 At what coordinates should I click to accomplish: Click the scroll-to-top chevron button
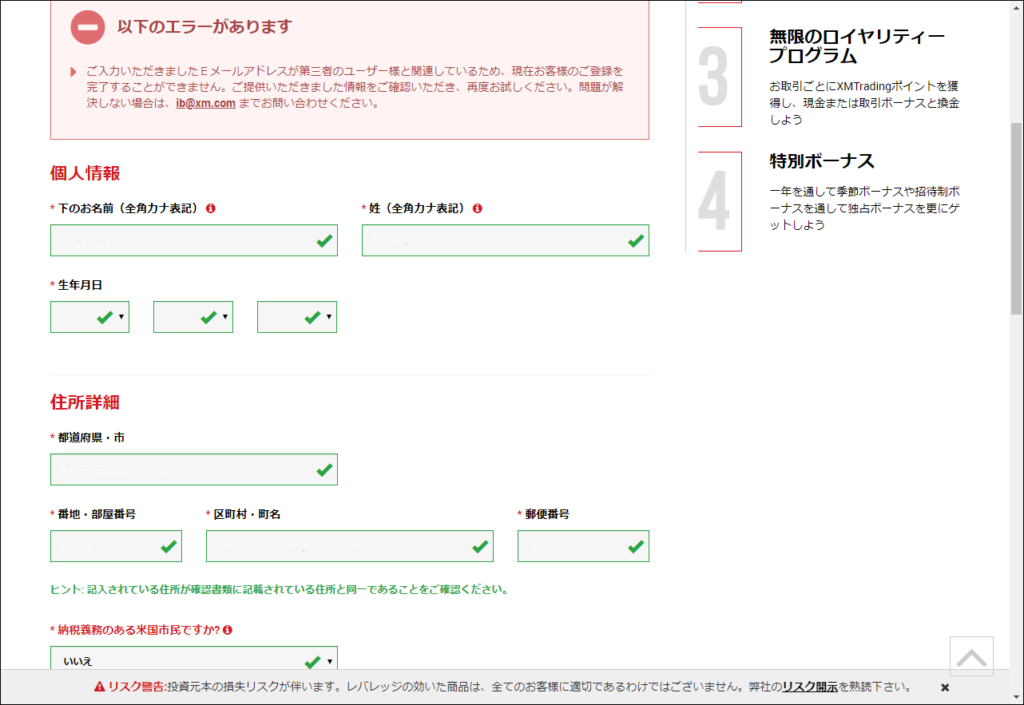(x=971, y=657)
